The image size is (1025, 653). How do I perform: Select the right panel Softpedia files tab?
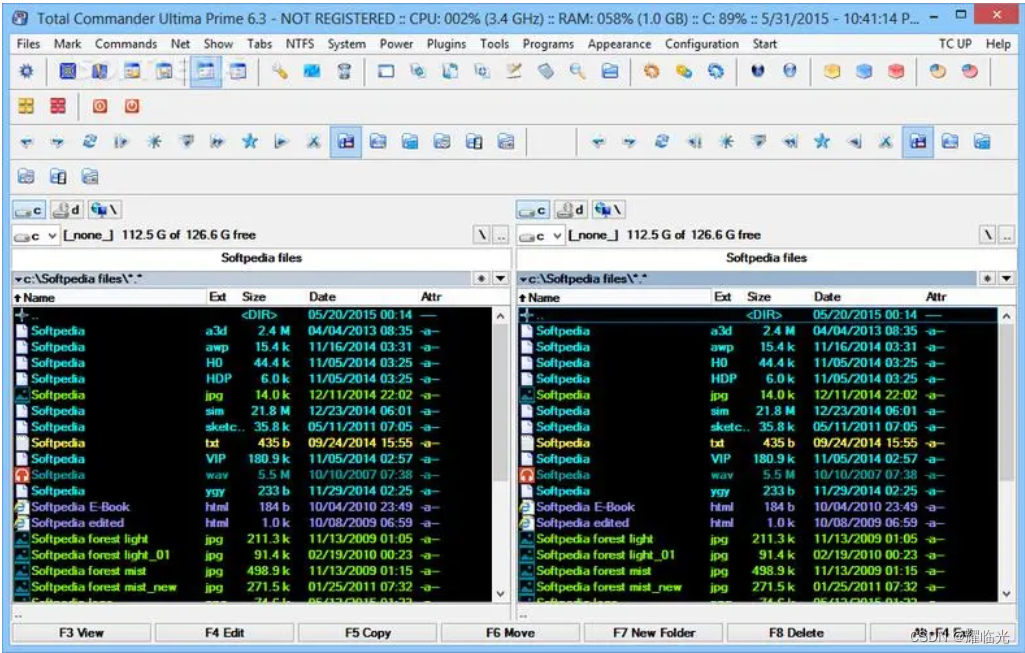(766, 258)
